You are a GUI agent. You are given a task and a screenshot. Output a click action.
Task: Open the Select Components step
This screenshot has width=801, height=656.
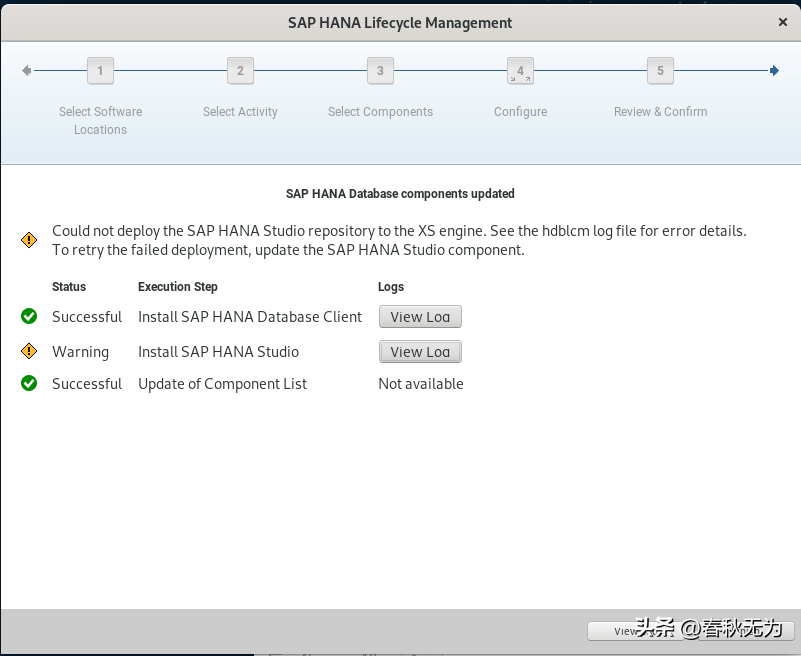pos(380,111)
